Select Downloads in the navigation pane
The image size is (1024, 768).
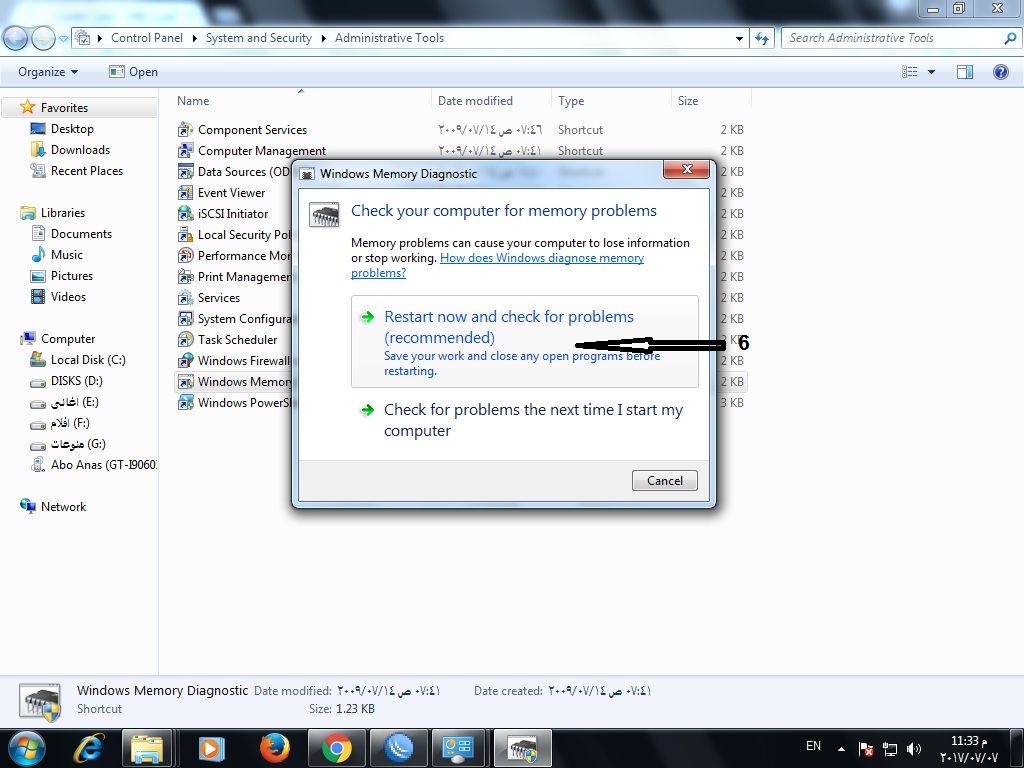pyautogui.click(x=80, y=150)
